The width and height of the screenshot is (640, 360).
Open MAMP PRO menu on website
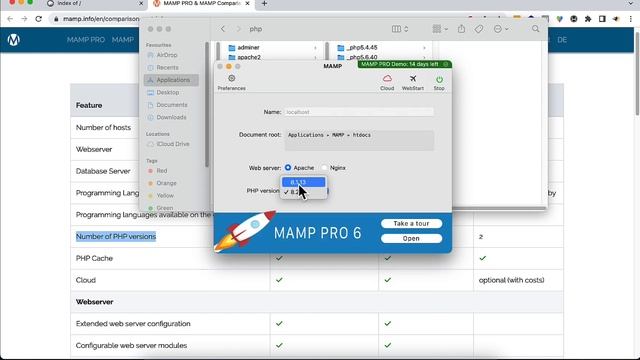(86, 40)
